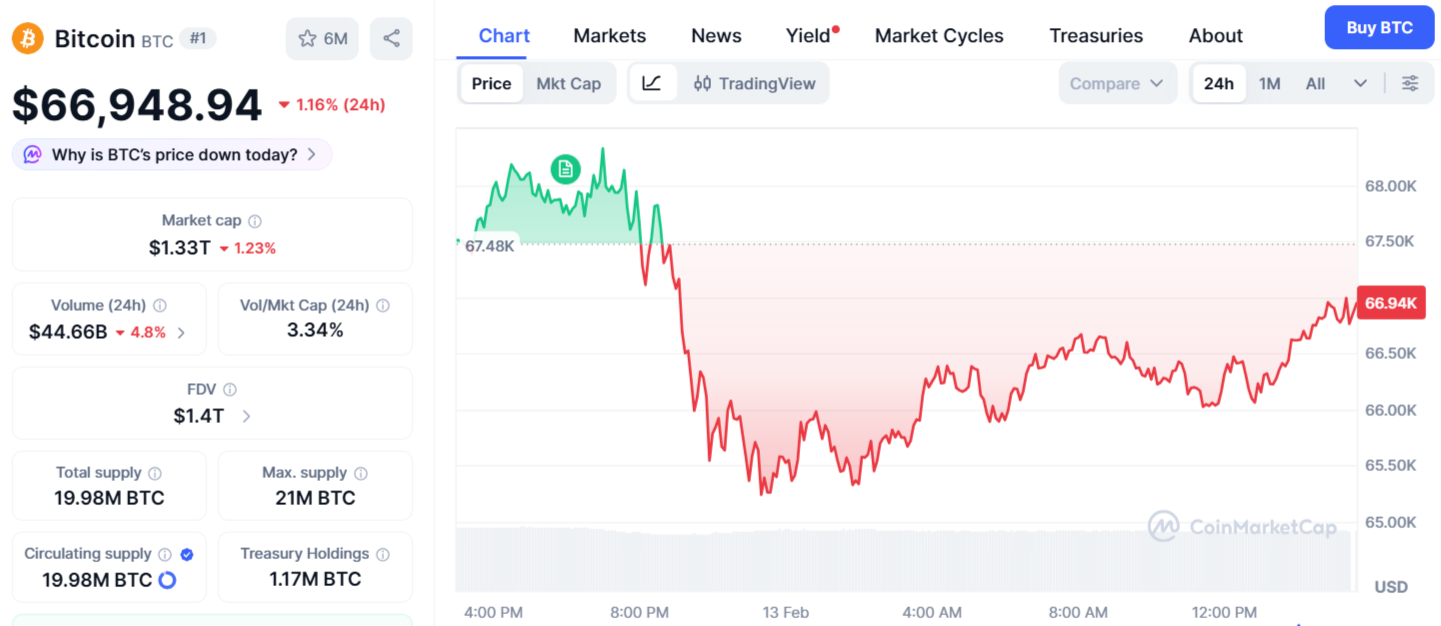Click the 66.94K current price label
1441x626 pixels.
click(1390, 303)
